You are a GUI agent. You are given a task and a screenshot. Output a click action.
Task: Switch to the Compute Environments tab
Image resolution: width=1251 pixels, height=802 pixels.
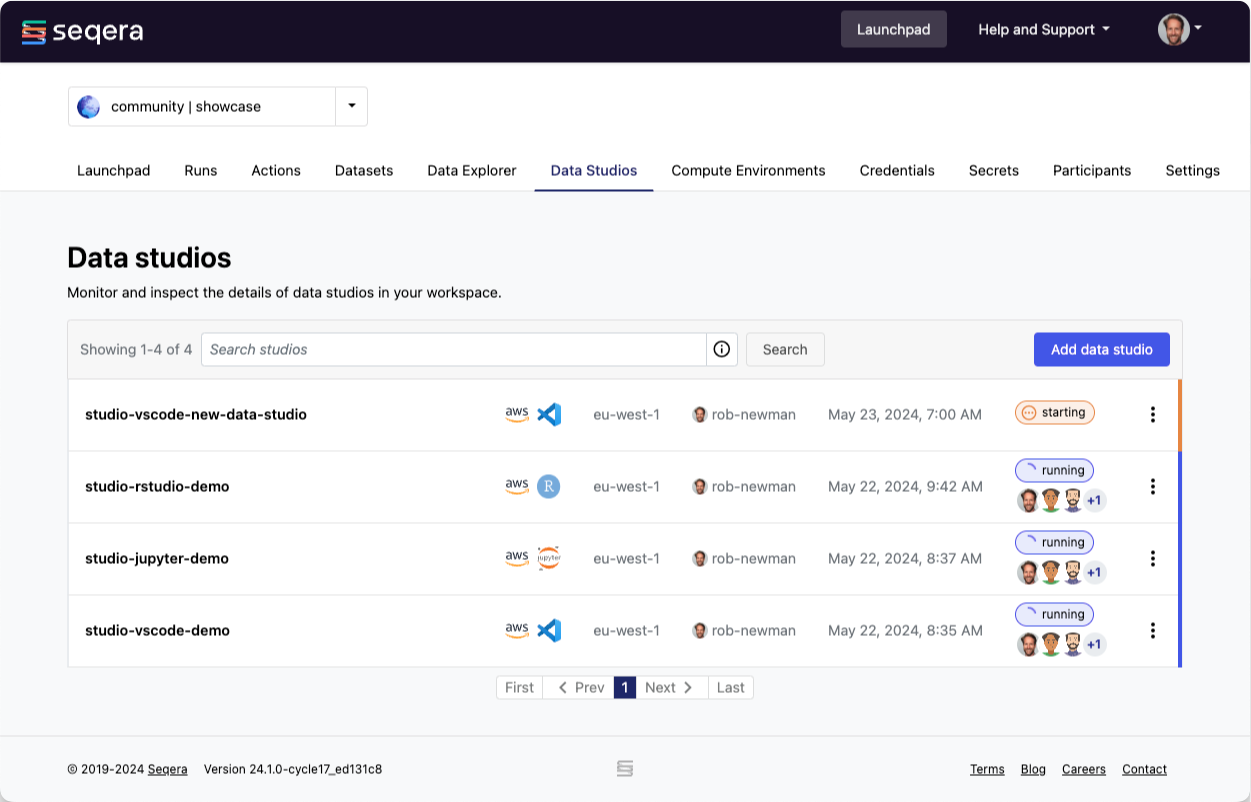tap(748, 171)
